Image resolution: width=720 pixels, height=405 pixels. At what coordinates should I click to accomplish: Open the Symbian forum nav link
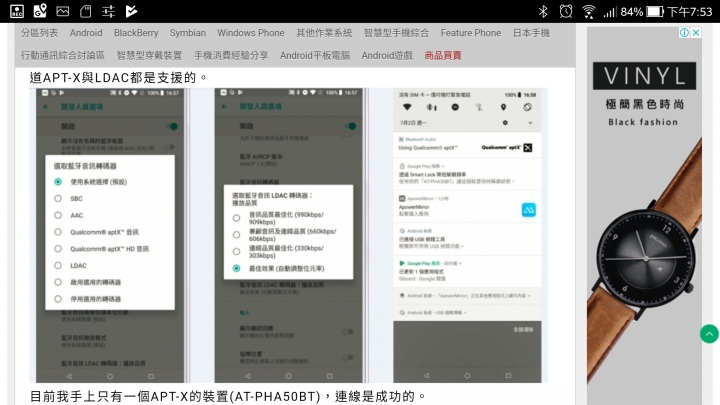[188, 33]
